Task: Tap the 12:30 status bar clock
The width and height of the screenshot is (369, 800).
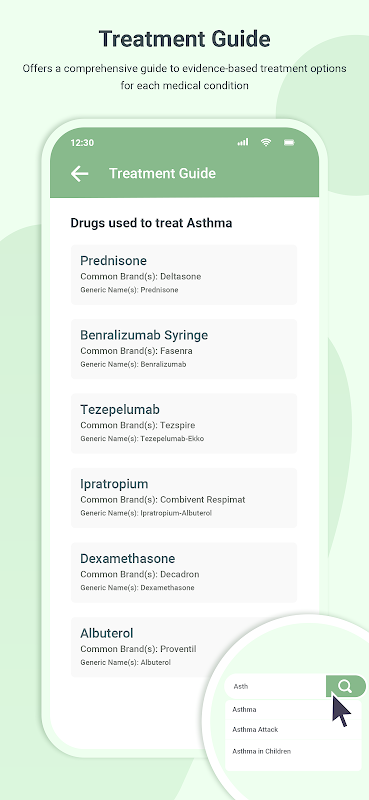Action: coord(82,143)
